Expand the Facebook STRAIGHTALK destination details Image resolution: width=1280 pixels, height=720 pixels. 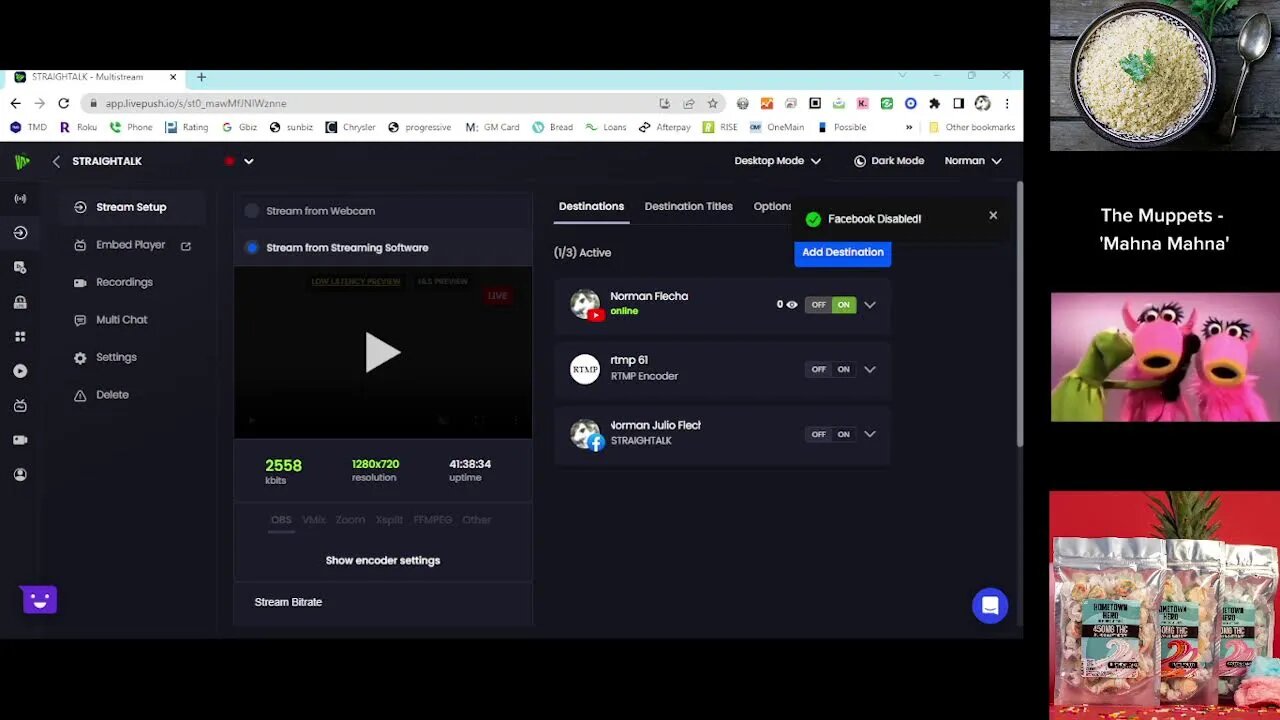[x=870, y=434]
